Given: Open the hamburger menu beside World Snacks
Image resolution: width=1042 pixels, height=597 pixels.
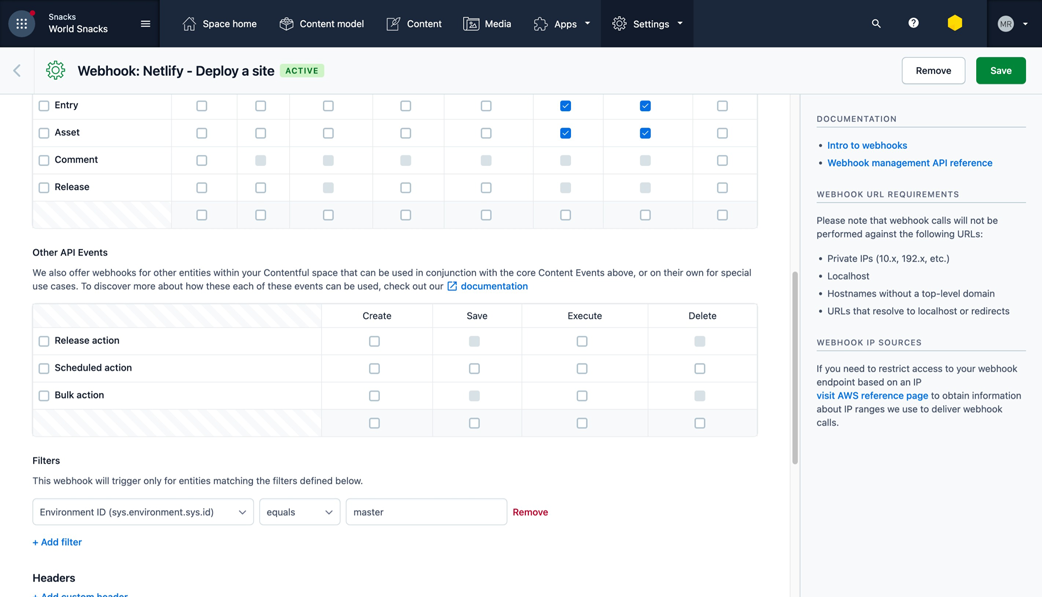Looking at the screenshot, I should coord(146,24).
